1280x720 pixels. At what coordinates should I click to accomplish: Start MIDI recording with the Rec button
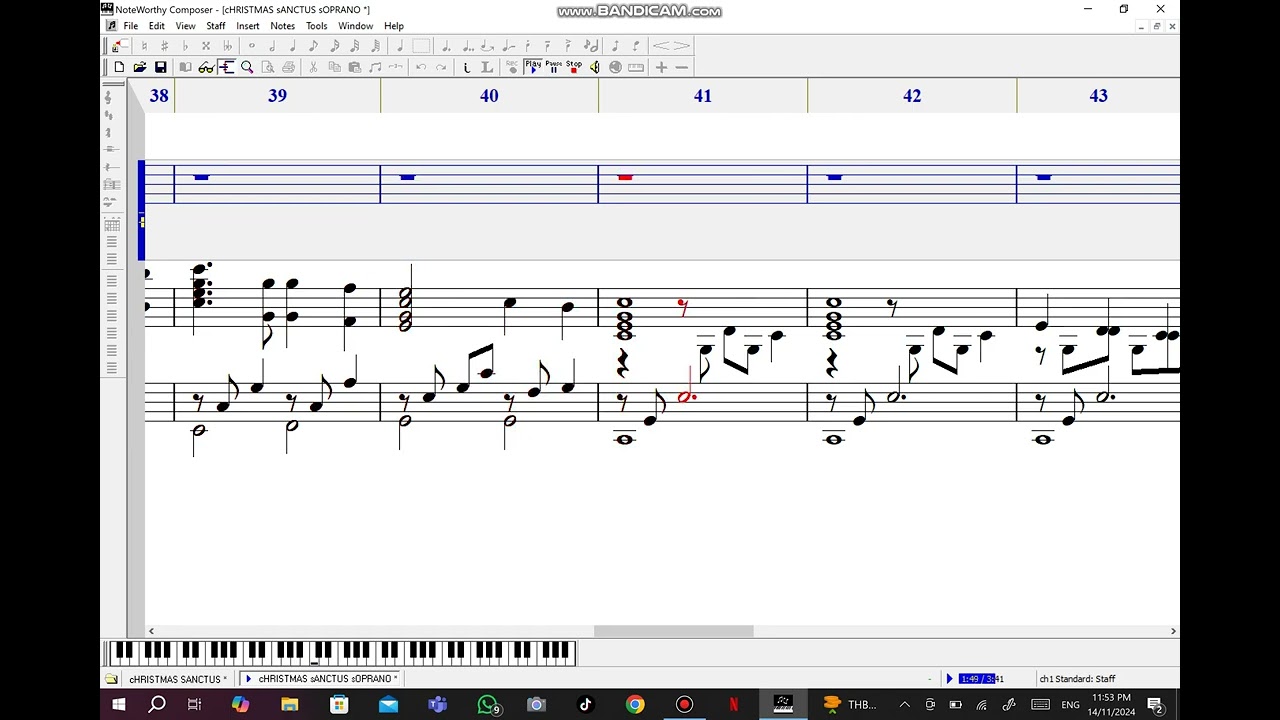click(x=512, y=67)
